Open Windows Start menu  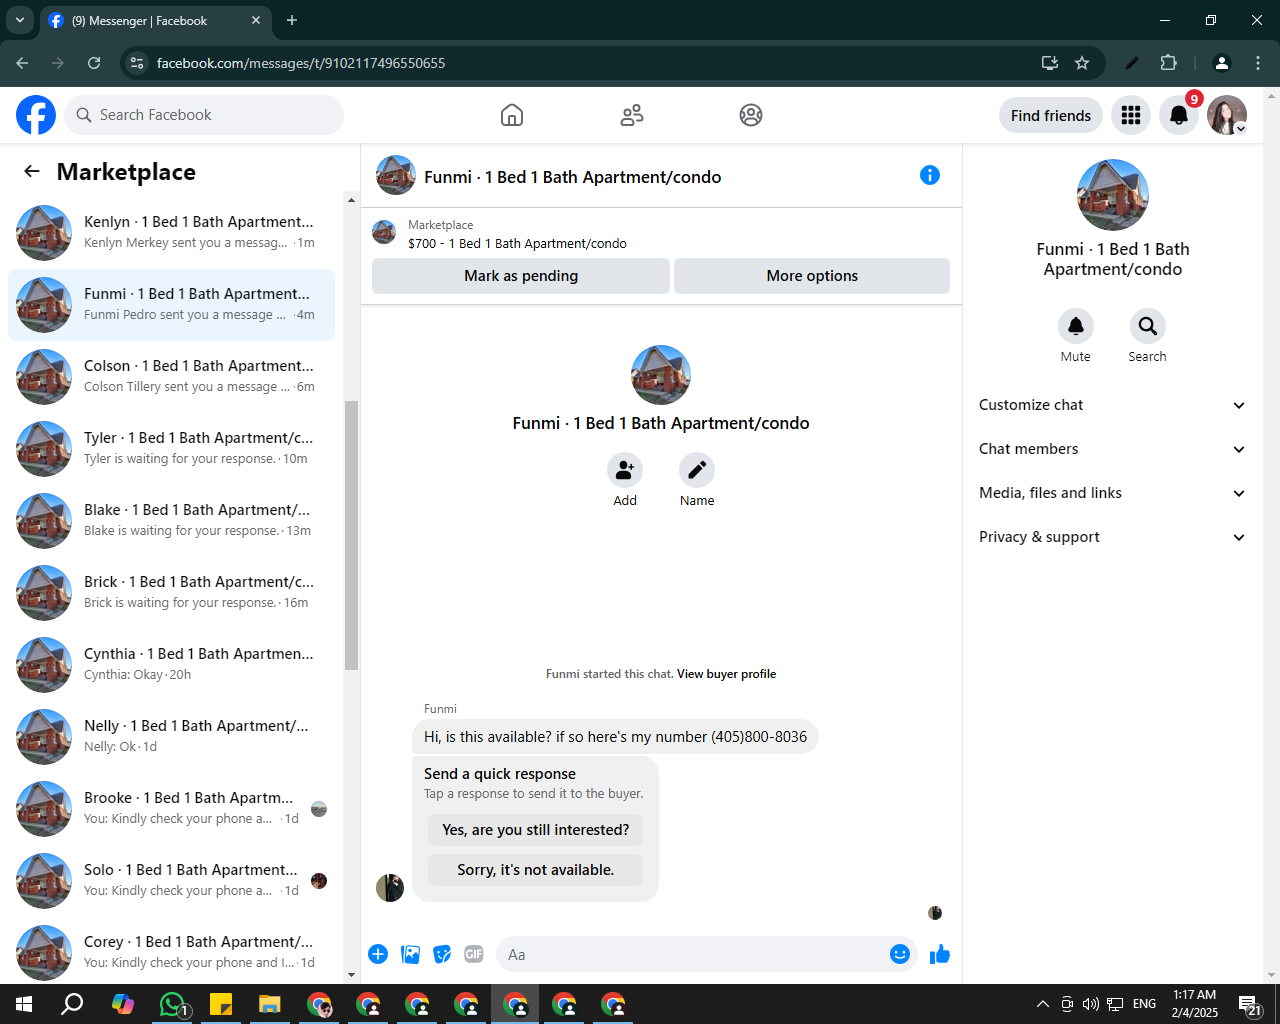click(x=24, y=1004)
